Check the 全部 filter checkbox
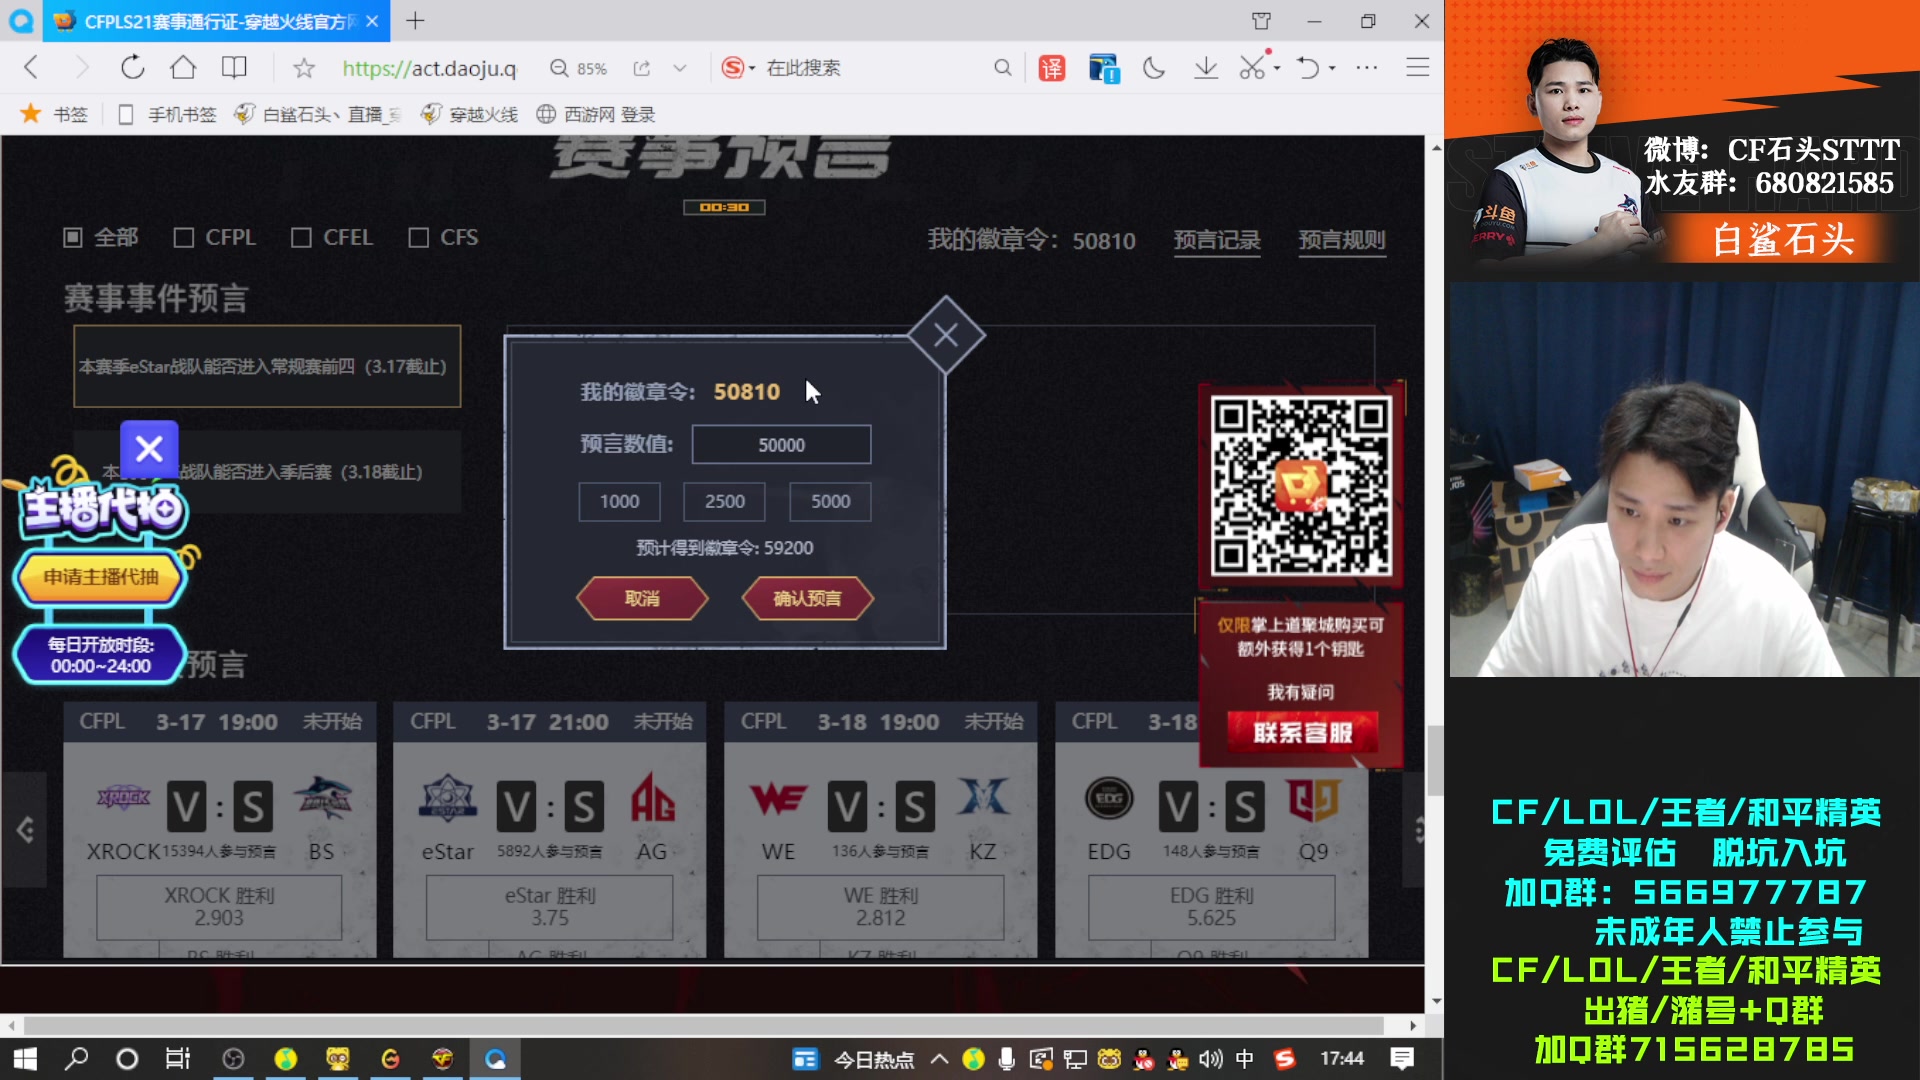Screen dimensions: 1920x1080 (72, 237)
